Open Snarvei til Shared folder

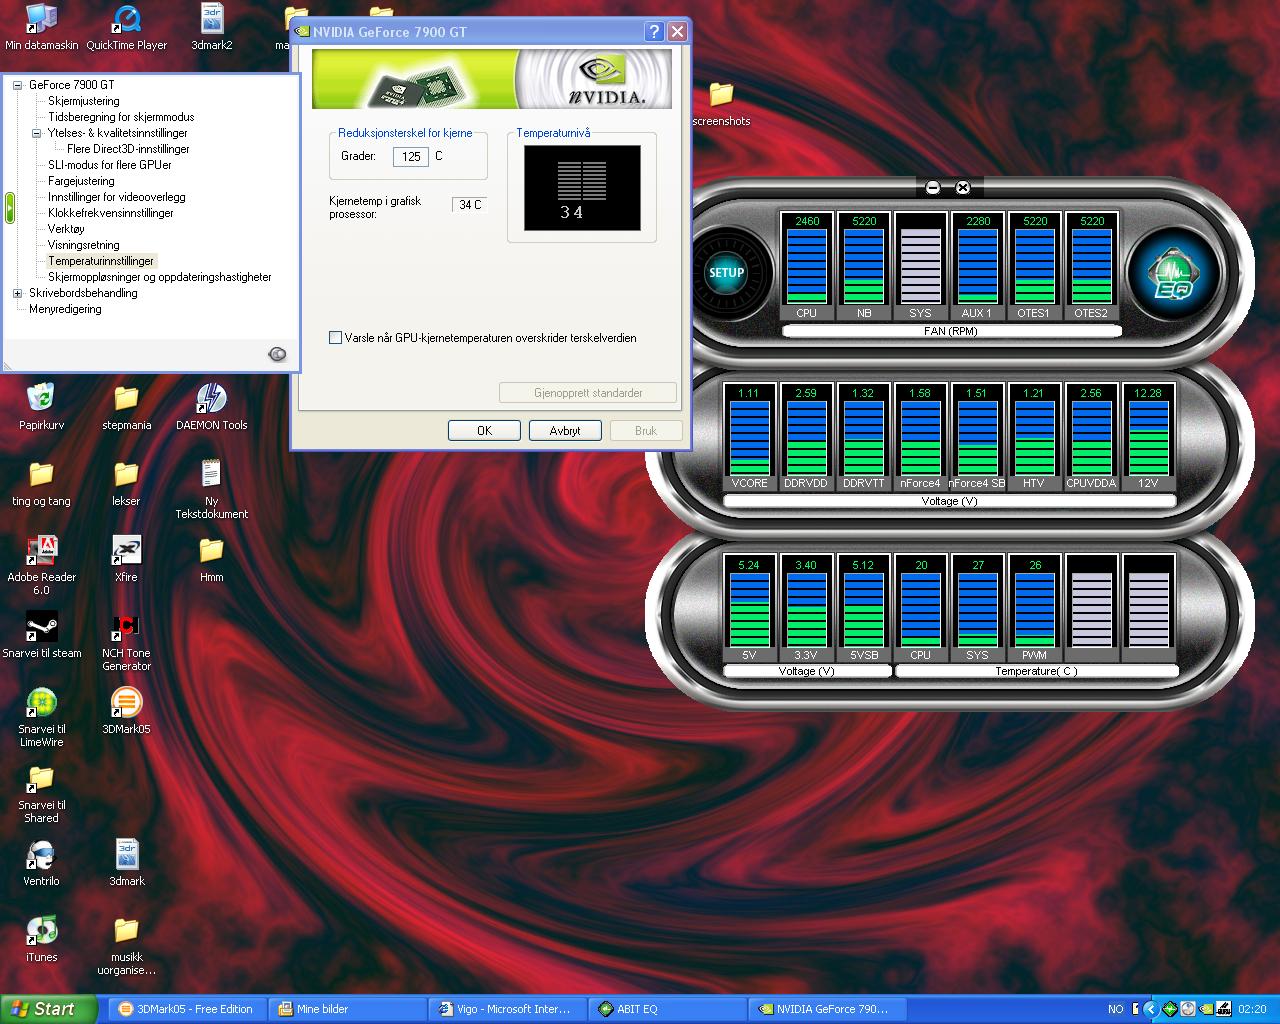(x=41, y=793)
